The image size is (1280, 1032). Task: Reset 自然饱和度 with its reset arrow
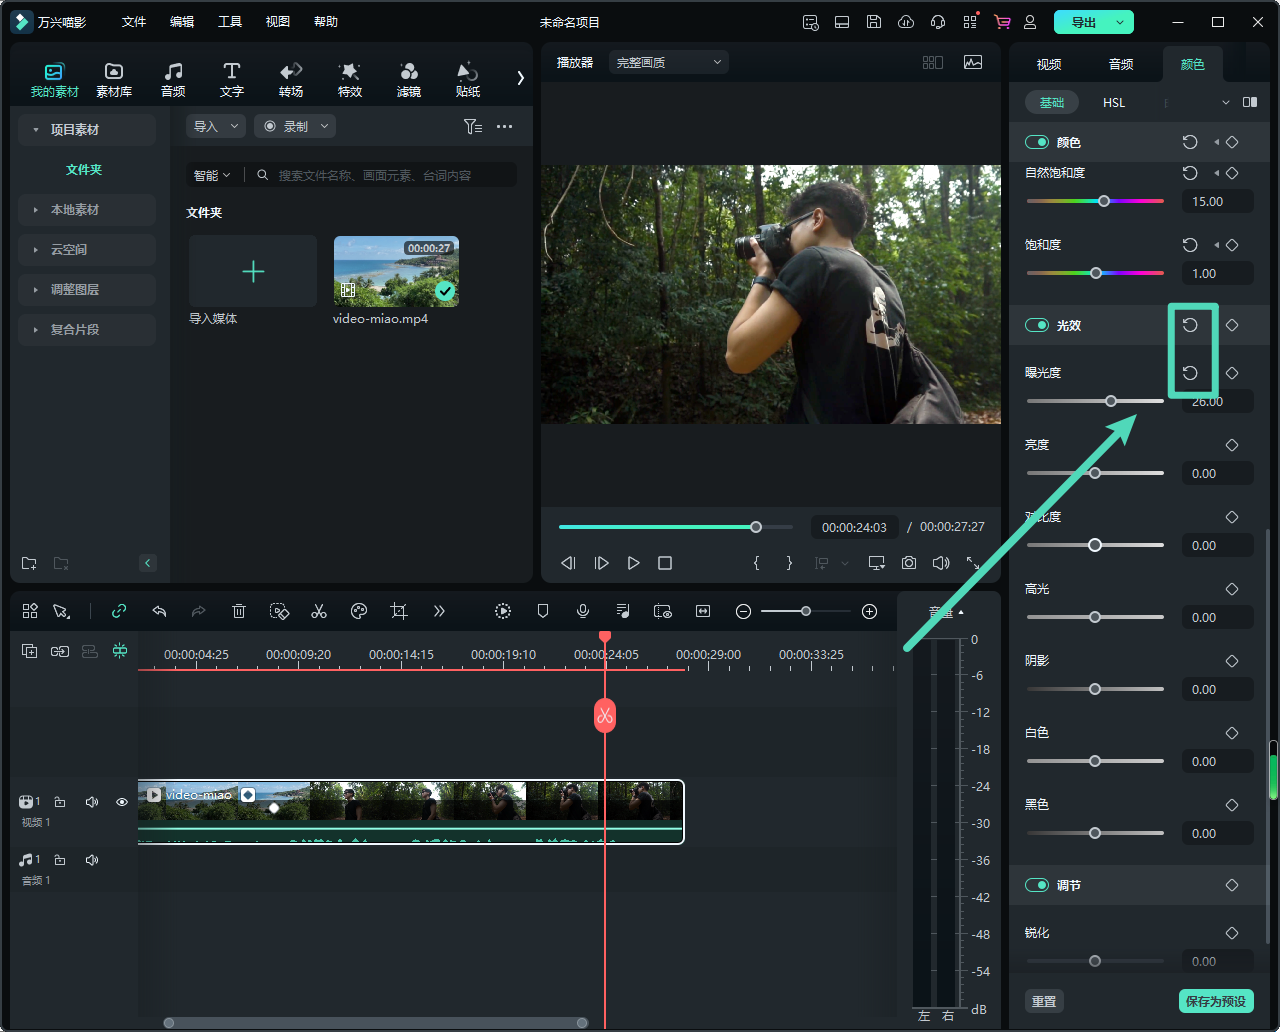point(1190,173)
